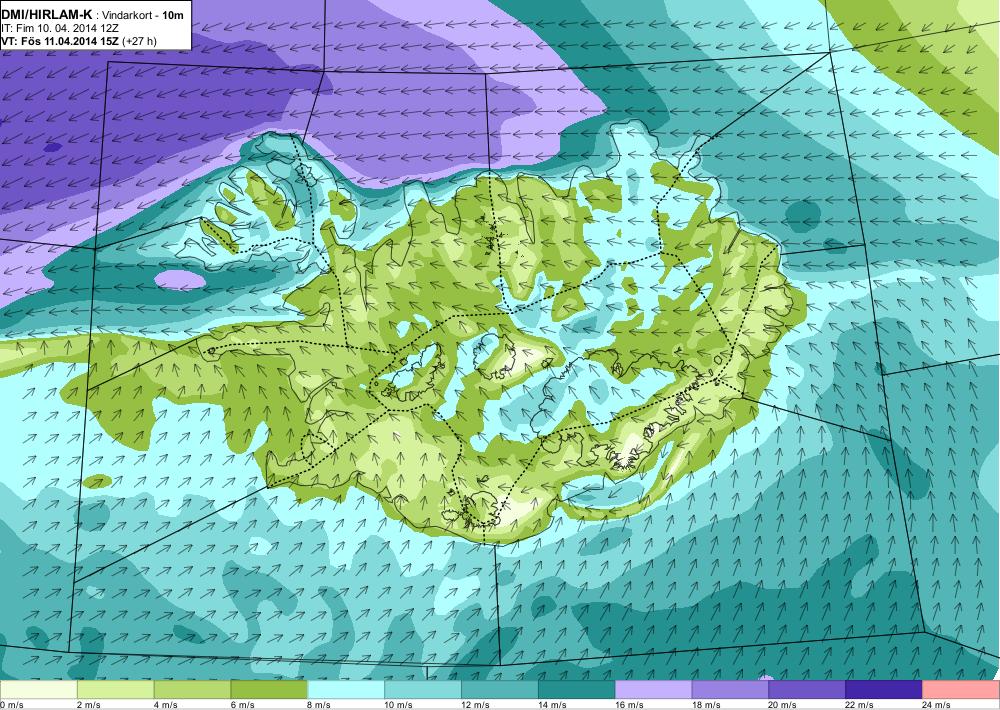Image resolution: width=1000 pixels, height=710 pixels.
Task: Select the dark teal 14–16 m/s legend swatch
Action: pos(577,690)
